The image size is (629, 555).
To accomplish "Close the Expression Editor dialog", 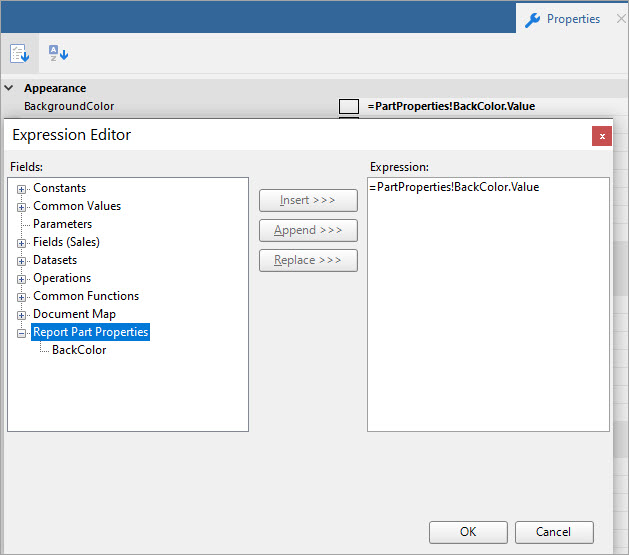I will 602,136.
